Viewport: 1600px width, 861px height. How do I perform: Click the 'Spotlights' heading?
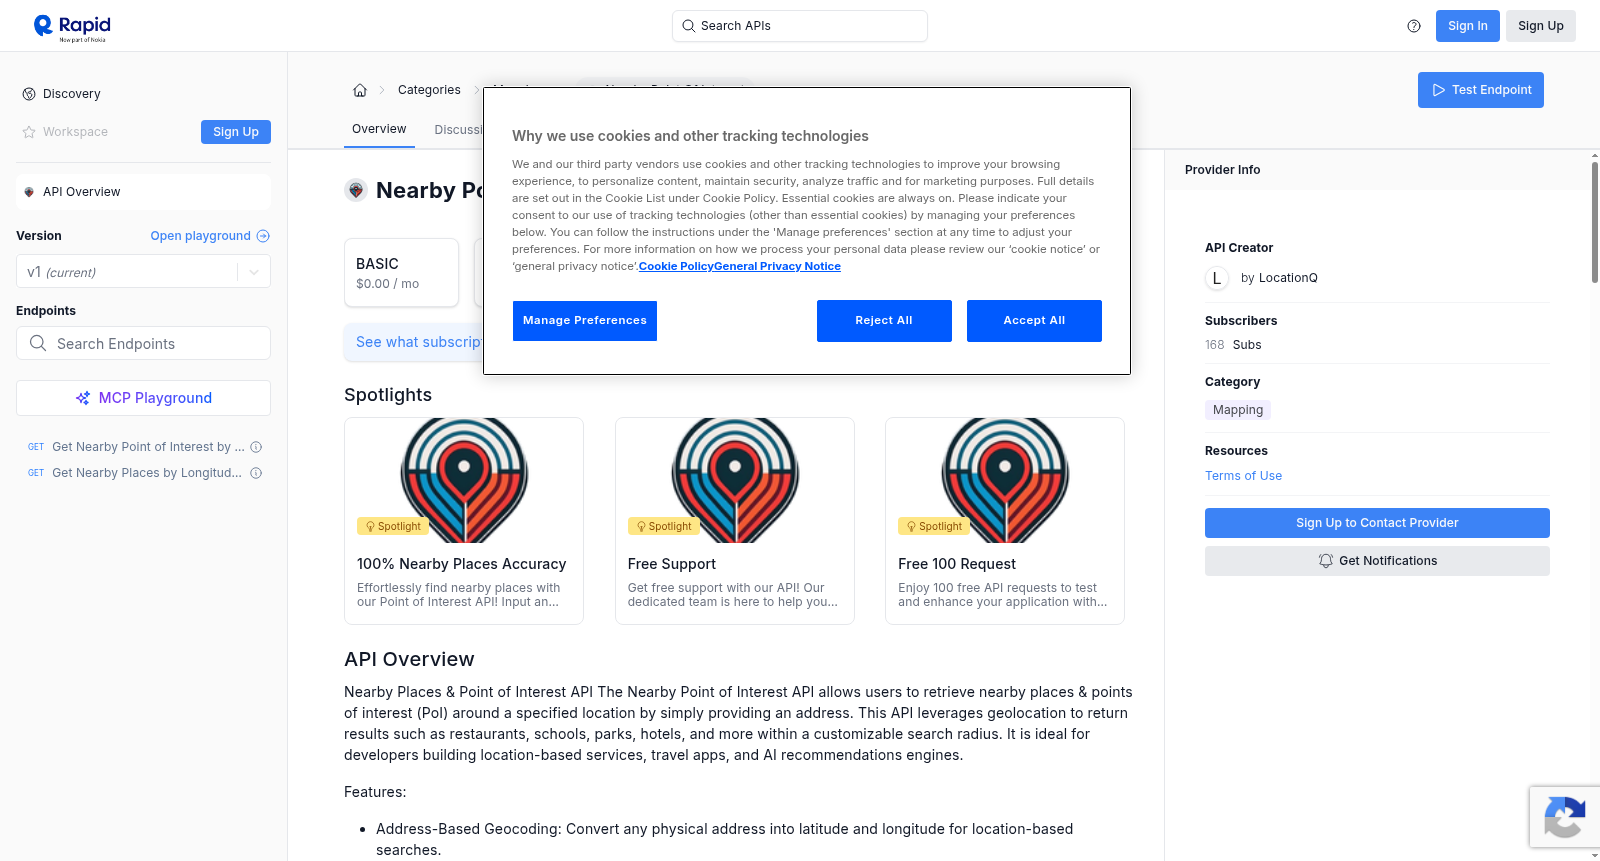(388, 395)
